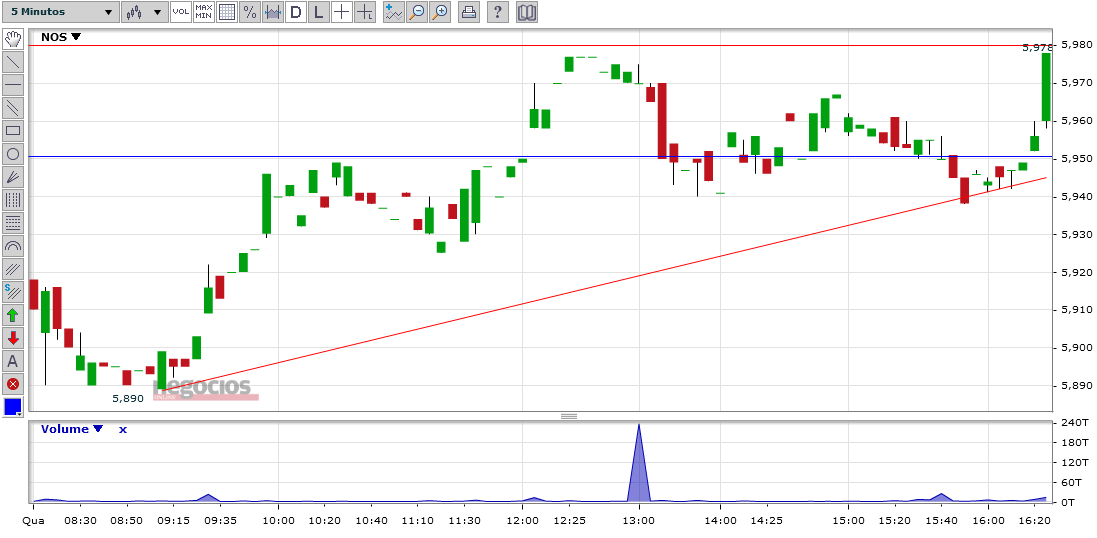Select the triple diagonal lines tool
The width and height of the screenshot is (1097, 538).
point(13,269)
